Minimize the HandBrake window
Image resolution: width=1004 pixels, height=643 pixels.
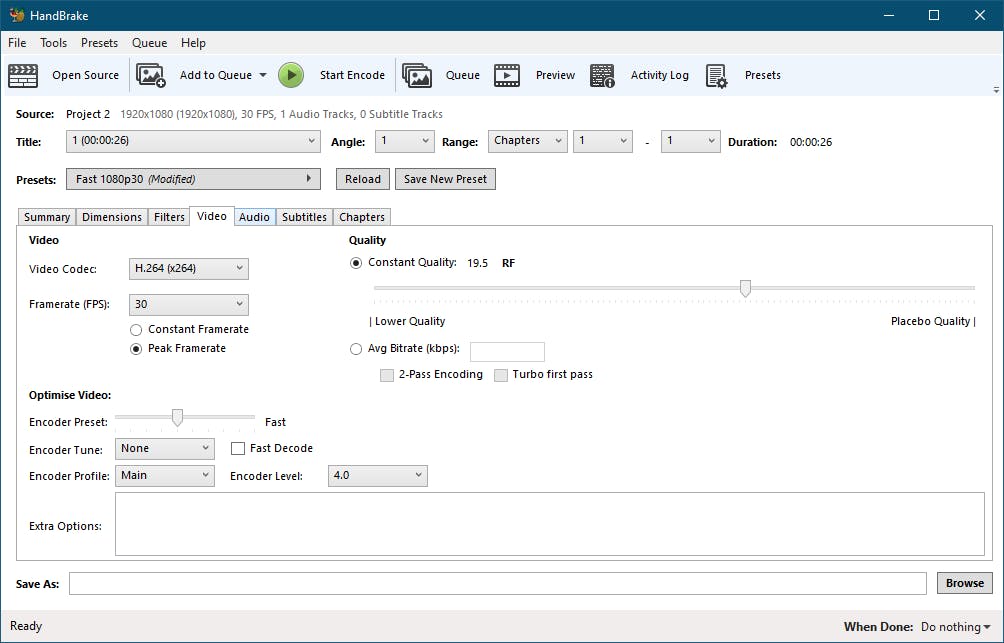tap(889, 15)
